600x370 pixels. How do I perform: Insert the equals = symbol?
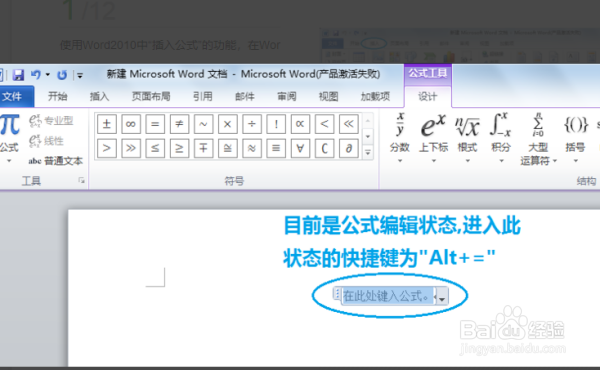(155, 124)
